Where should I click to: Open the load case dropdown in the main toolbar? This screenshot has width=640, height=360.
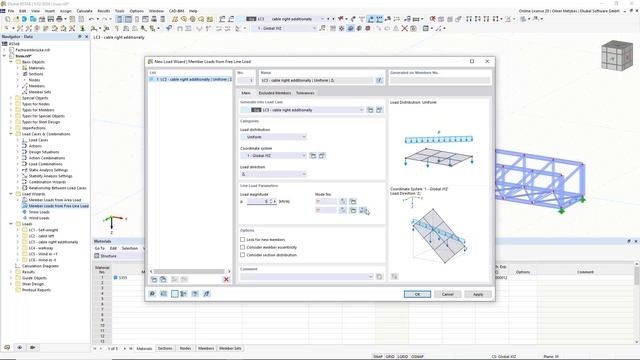point(322,19)
